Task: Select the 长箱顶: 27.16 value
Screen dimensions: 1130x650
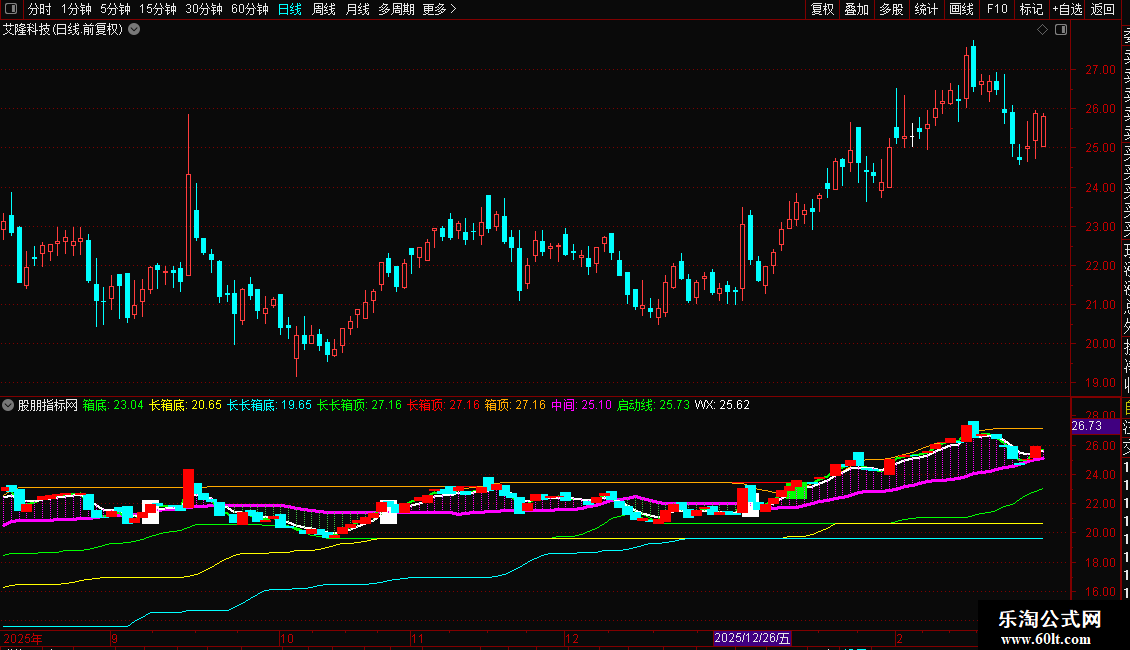Action: click(443, 405)
